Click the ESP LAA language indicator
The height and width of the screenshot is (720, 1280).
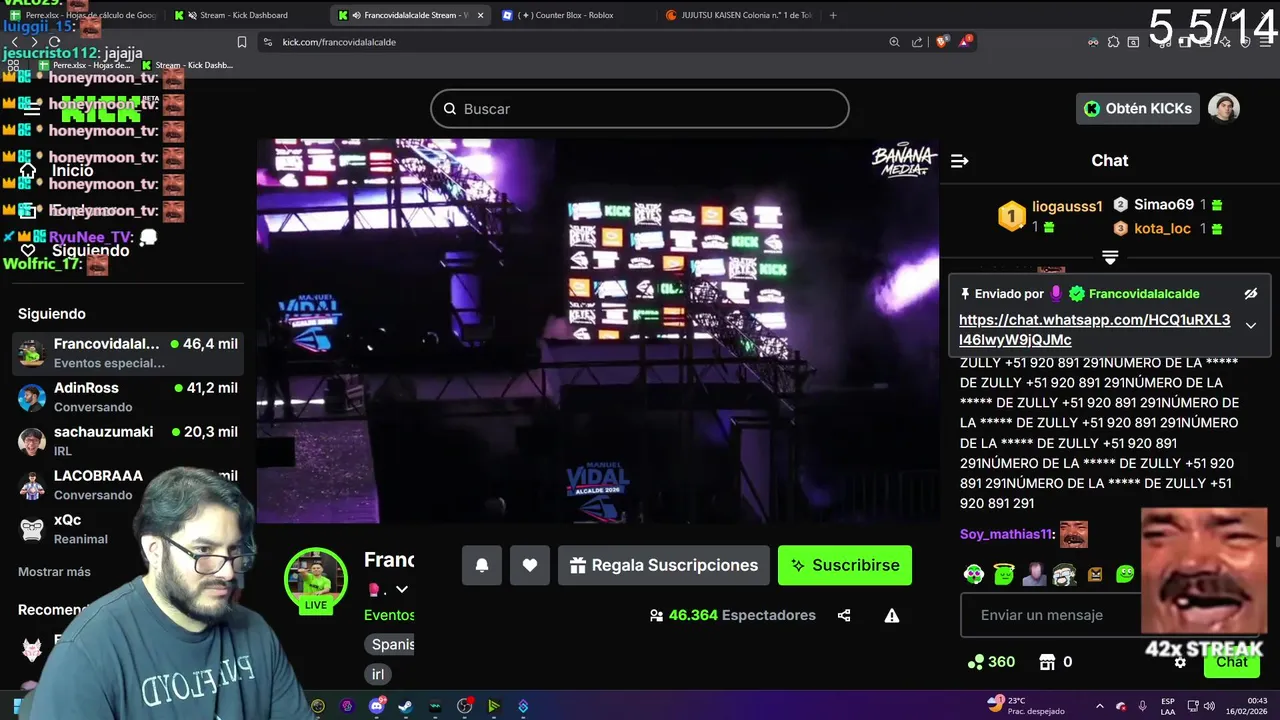1169,706
